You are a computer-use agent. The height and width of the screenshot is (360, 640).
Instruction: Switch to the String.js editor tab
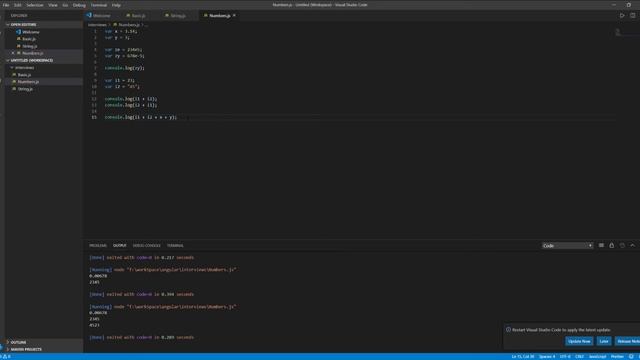(x=178, y=16)
